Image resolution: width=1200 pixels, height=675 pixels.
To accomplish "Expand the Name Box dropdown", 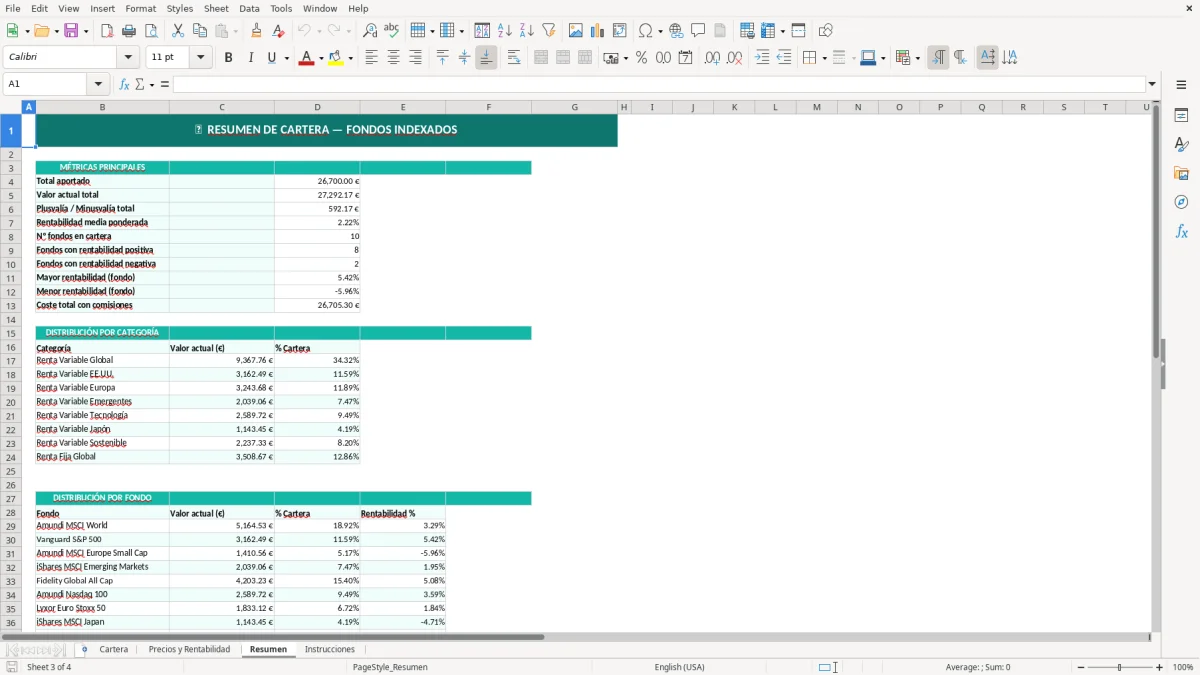I will pos(98,84).
